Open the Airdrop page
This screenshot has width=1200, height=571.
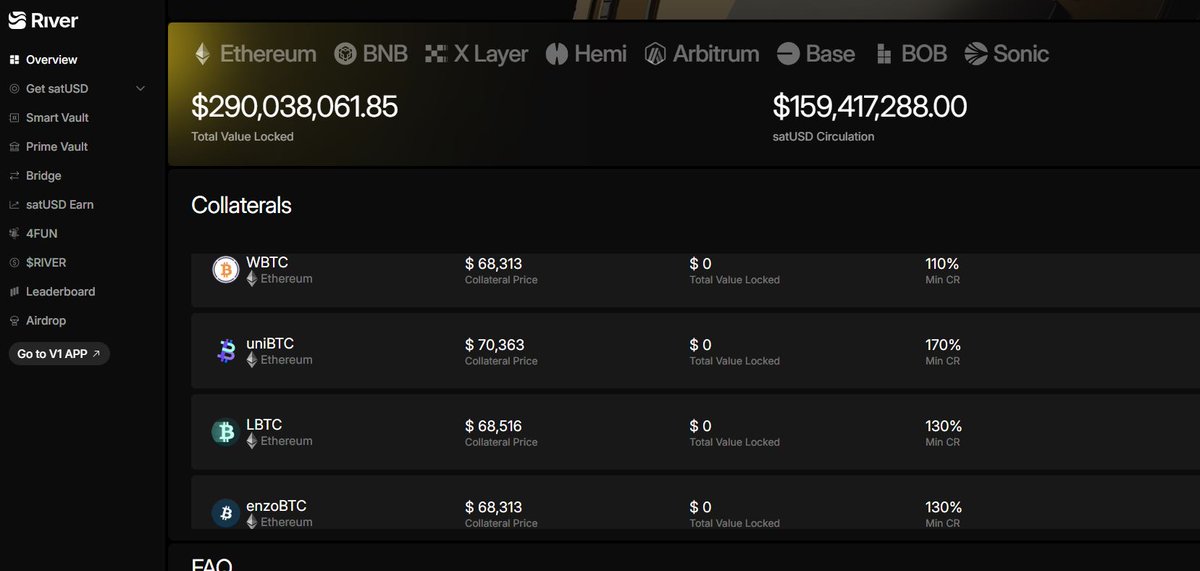point(46,321)
